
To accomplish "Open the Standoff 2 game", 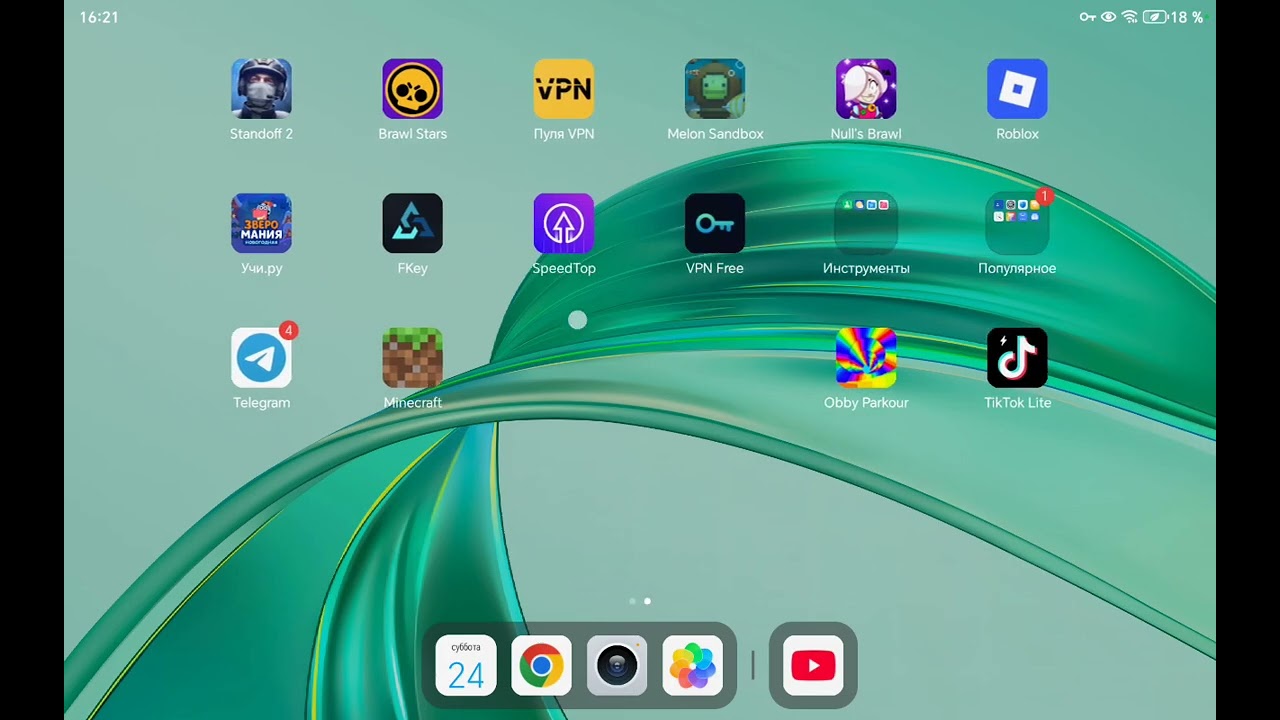I will (x=261, y=89).
